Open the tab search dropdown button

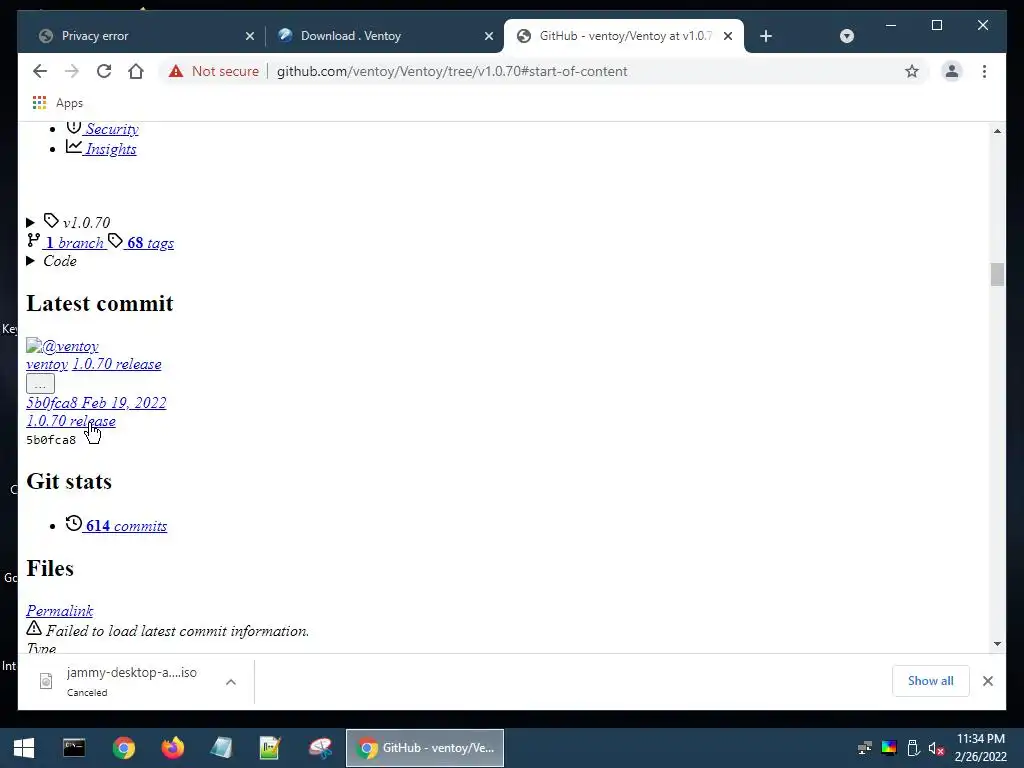point(846,36)
